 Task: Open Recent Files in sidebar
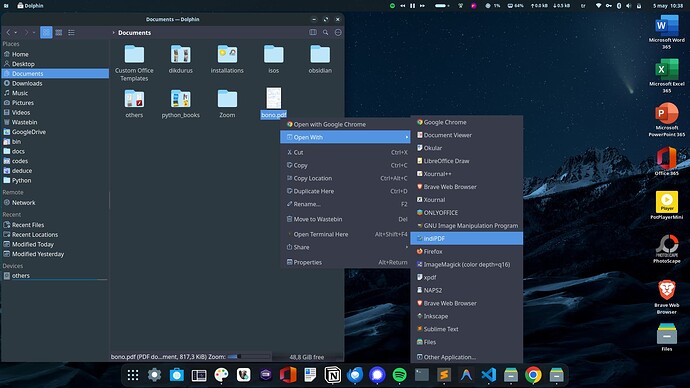pyautogui.click(x=55, y=225)
